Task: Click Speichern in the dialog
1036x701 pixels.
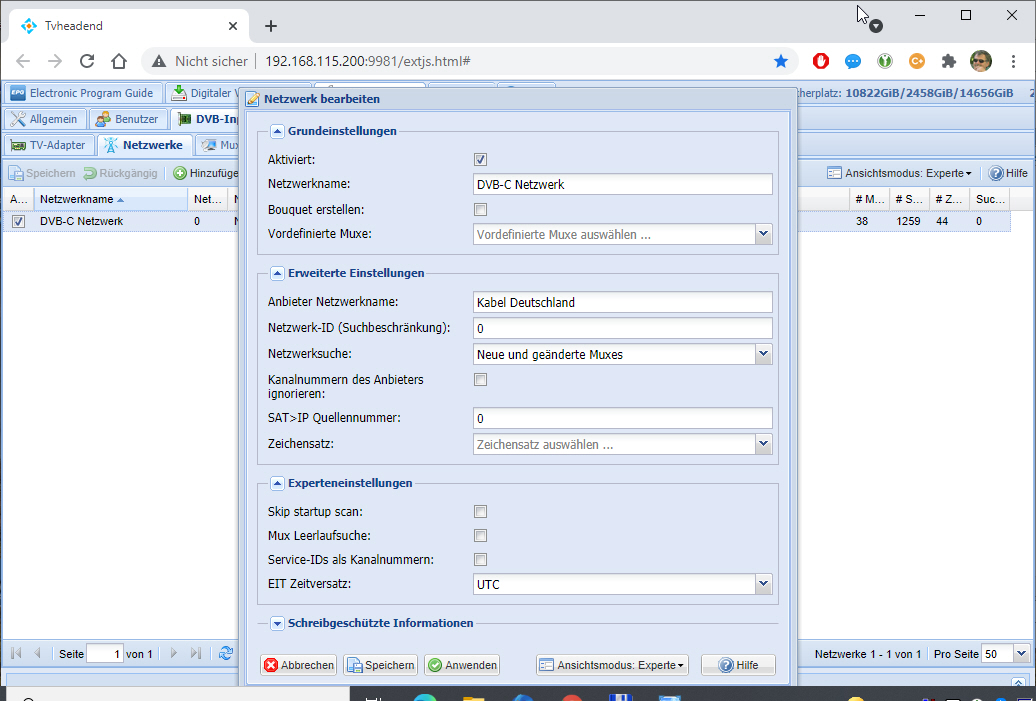Action: click(381, 665)
